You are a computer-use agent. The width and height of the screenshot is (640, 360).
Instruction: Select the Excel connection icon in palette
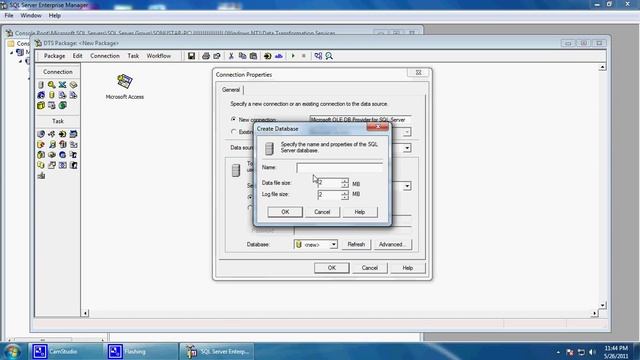62,85
